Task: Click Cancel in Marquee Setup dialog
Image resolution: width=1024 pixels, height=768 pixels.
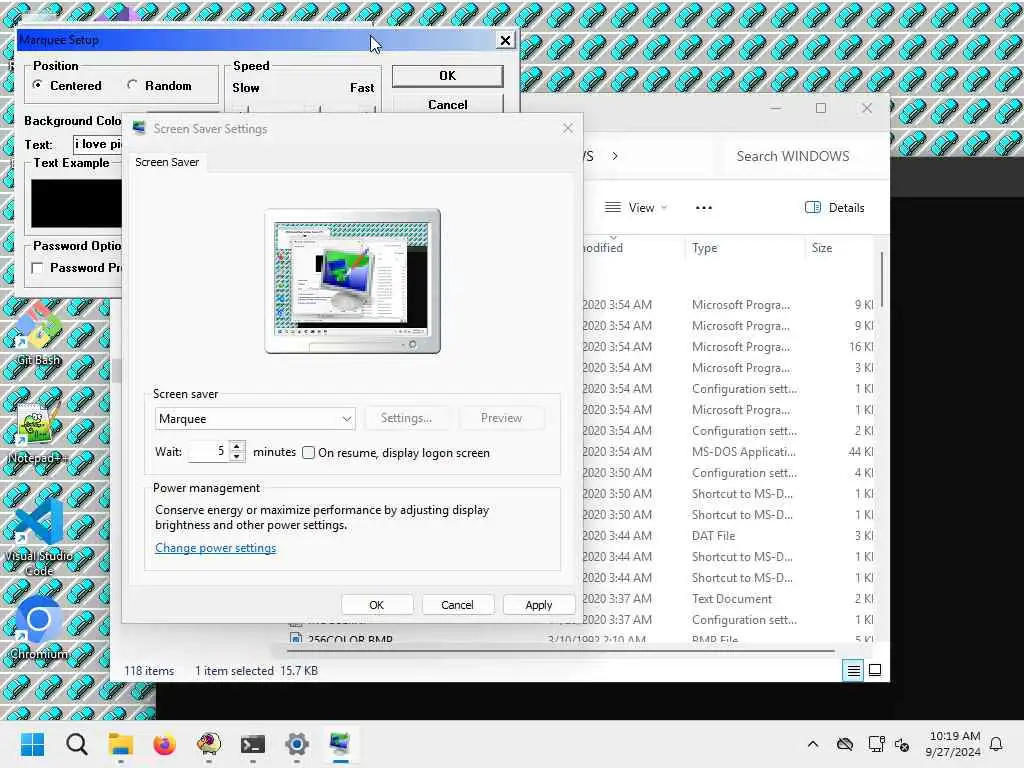Action: click(x=447, y=104)
